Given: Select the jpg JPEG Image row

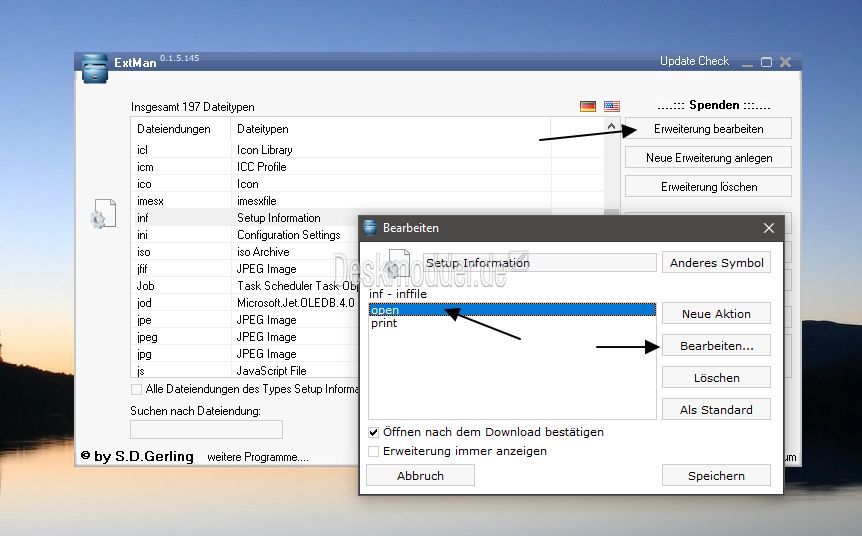Looking at the screenshot, I should coord(245,354).
